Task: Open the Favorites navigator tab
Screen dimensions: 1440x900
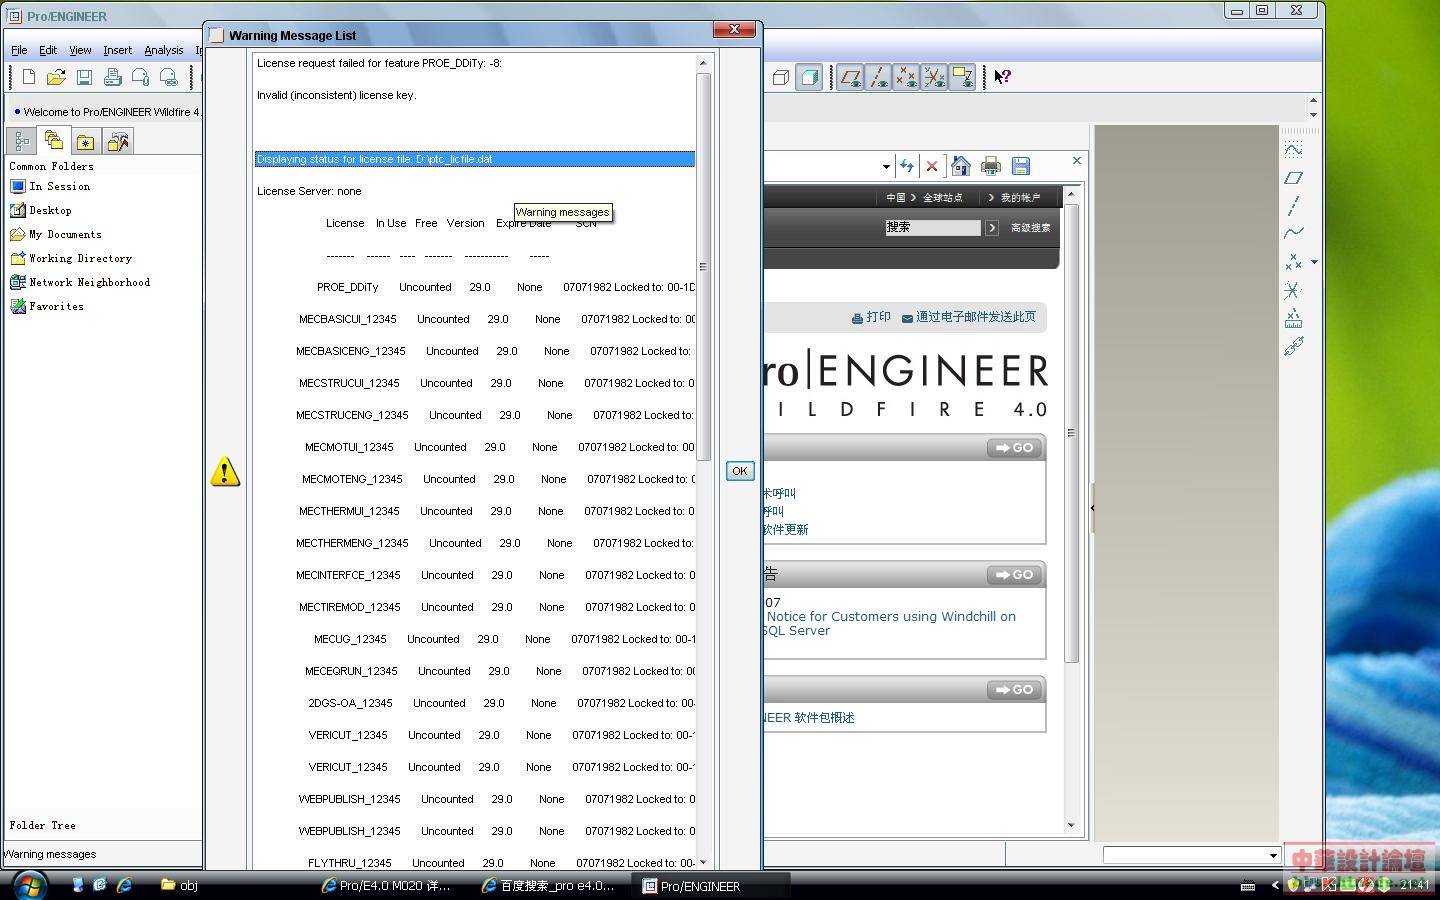Action: [86, 141]
